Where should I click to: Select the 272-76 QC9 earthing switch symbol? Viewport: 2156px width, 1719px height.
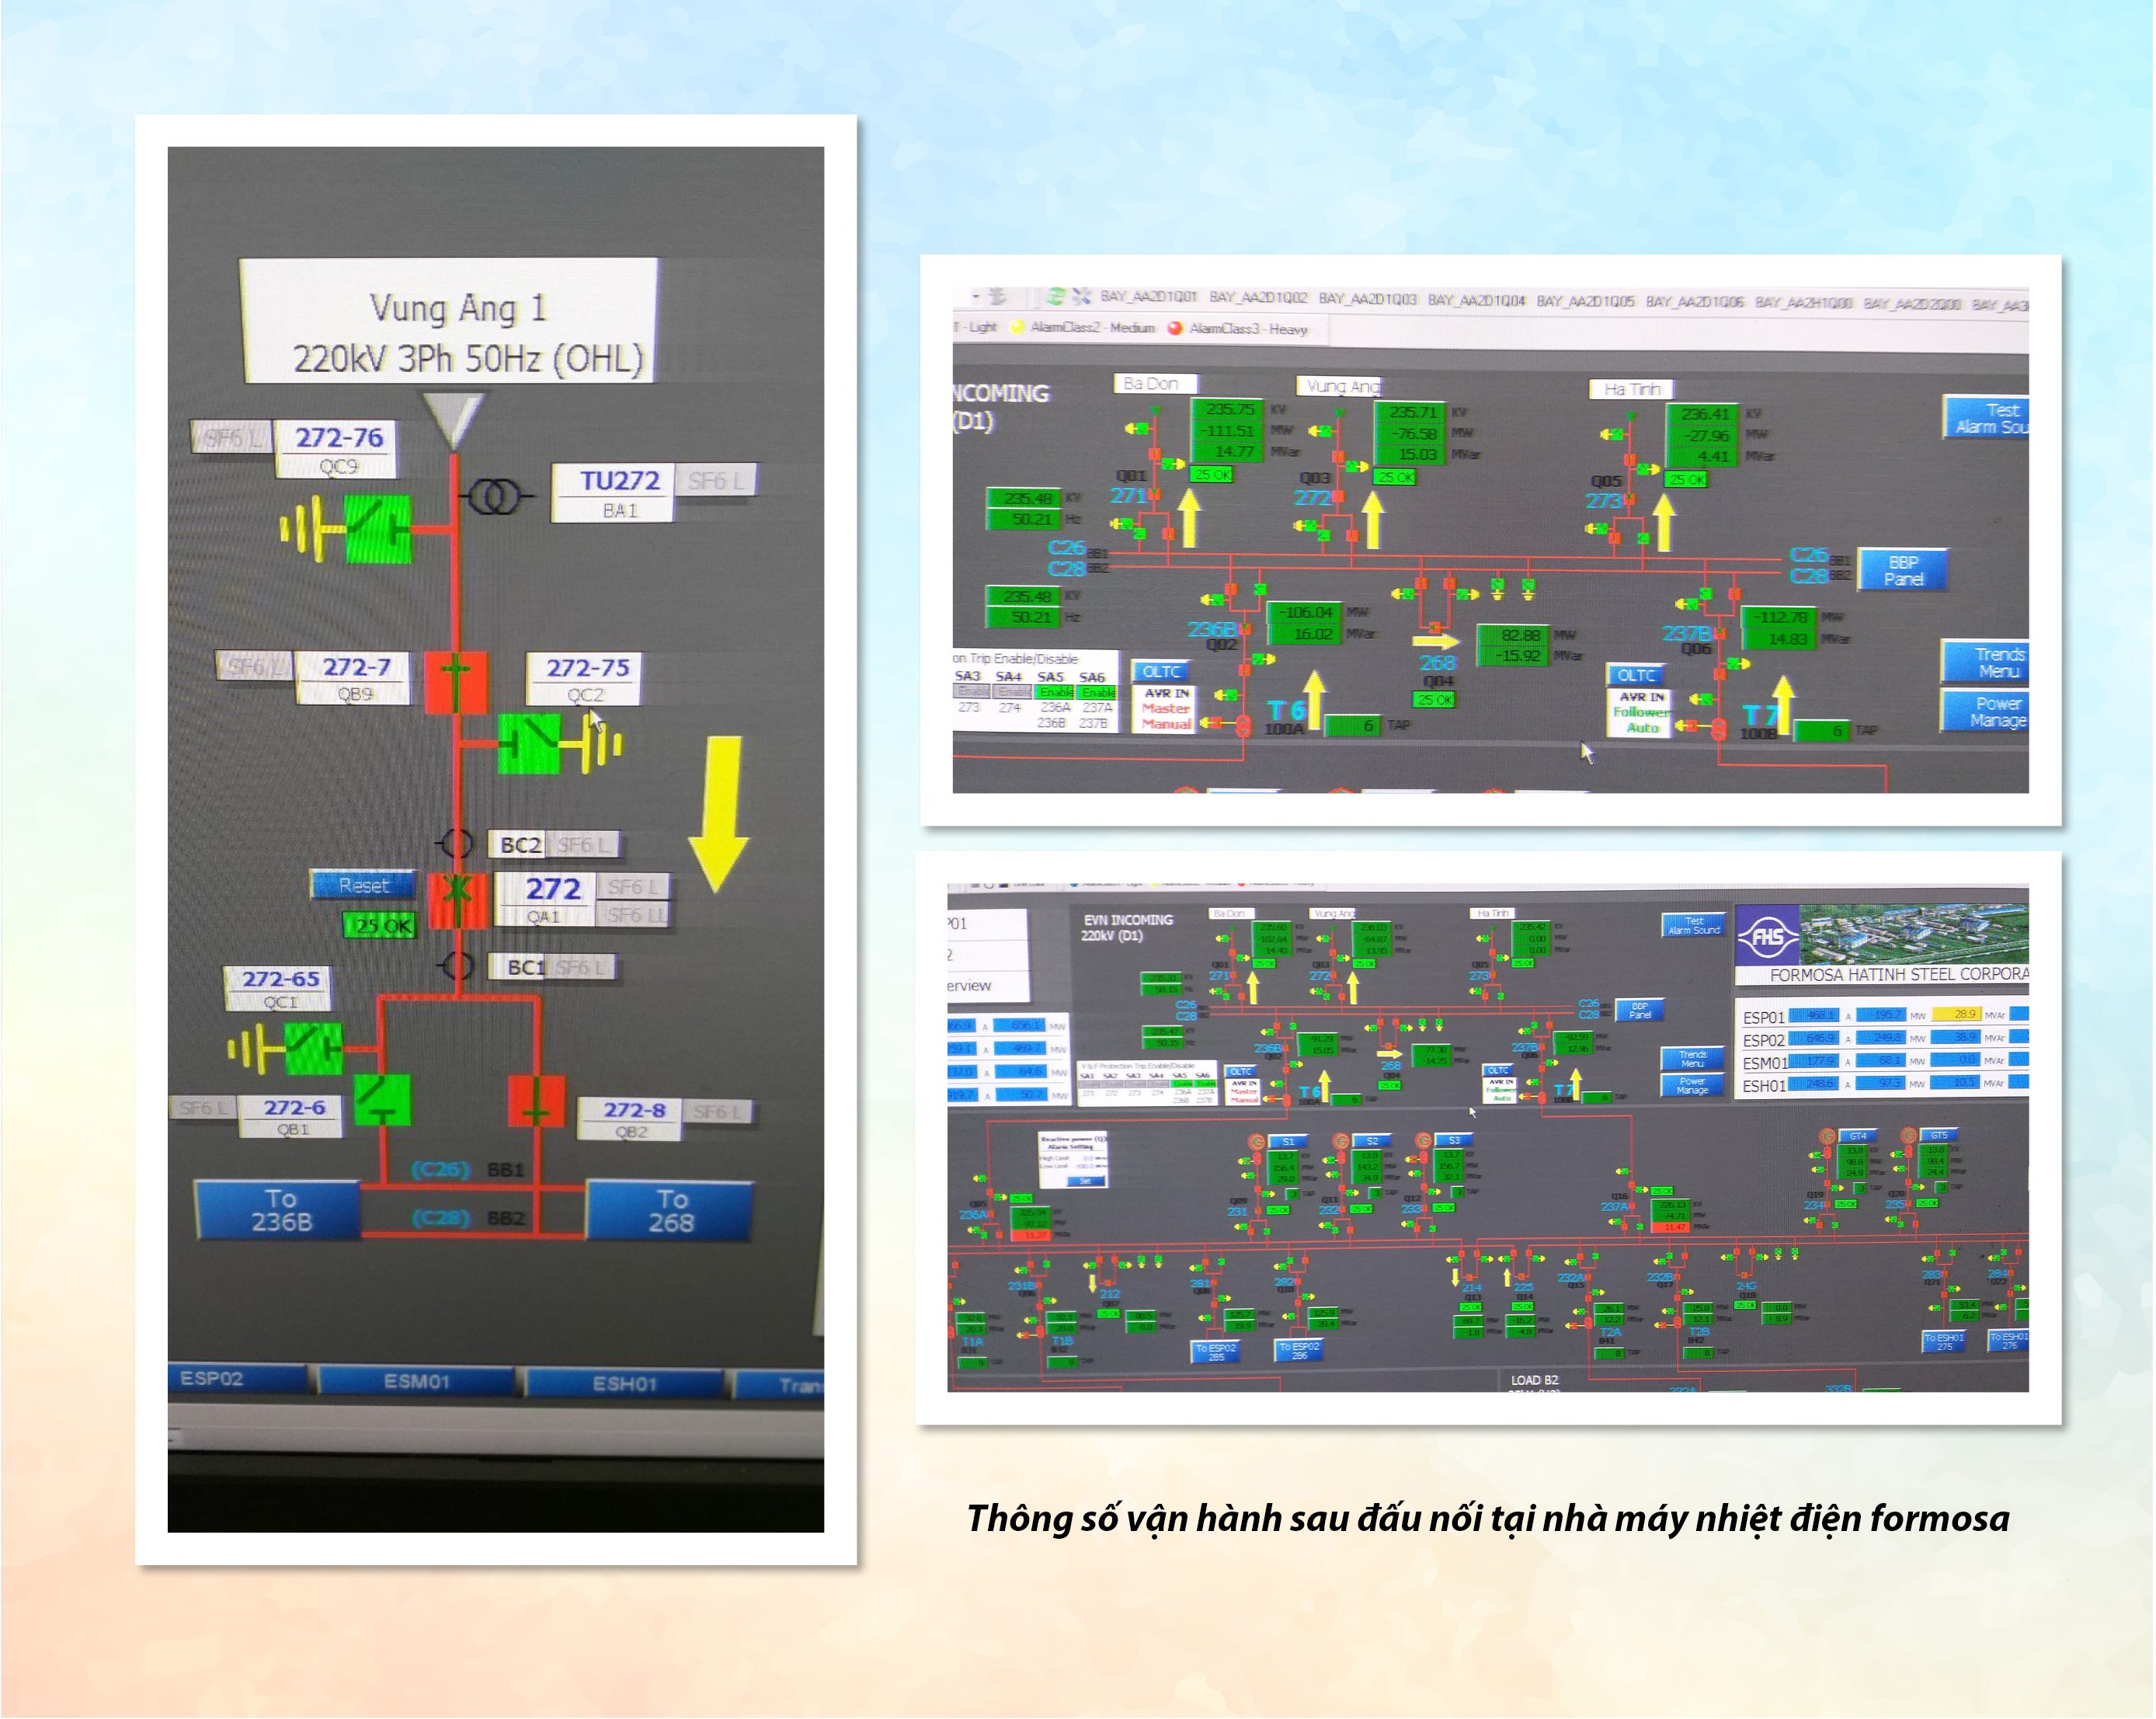click(x=378, y=528)
